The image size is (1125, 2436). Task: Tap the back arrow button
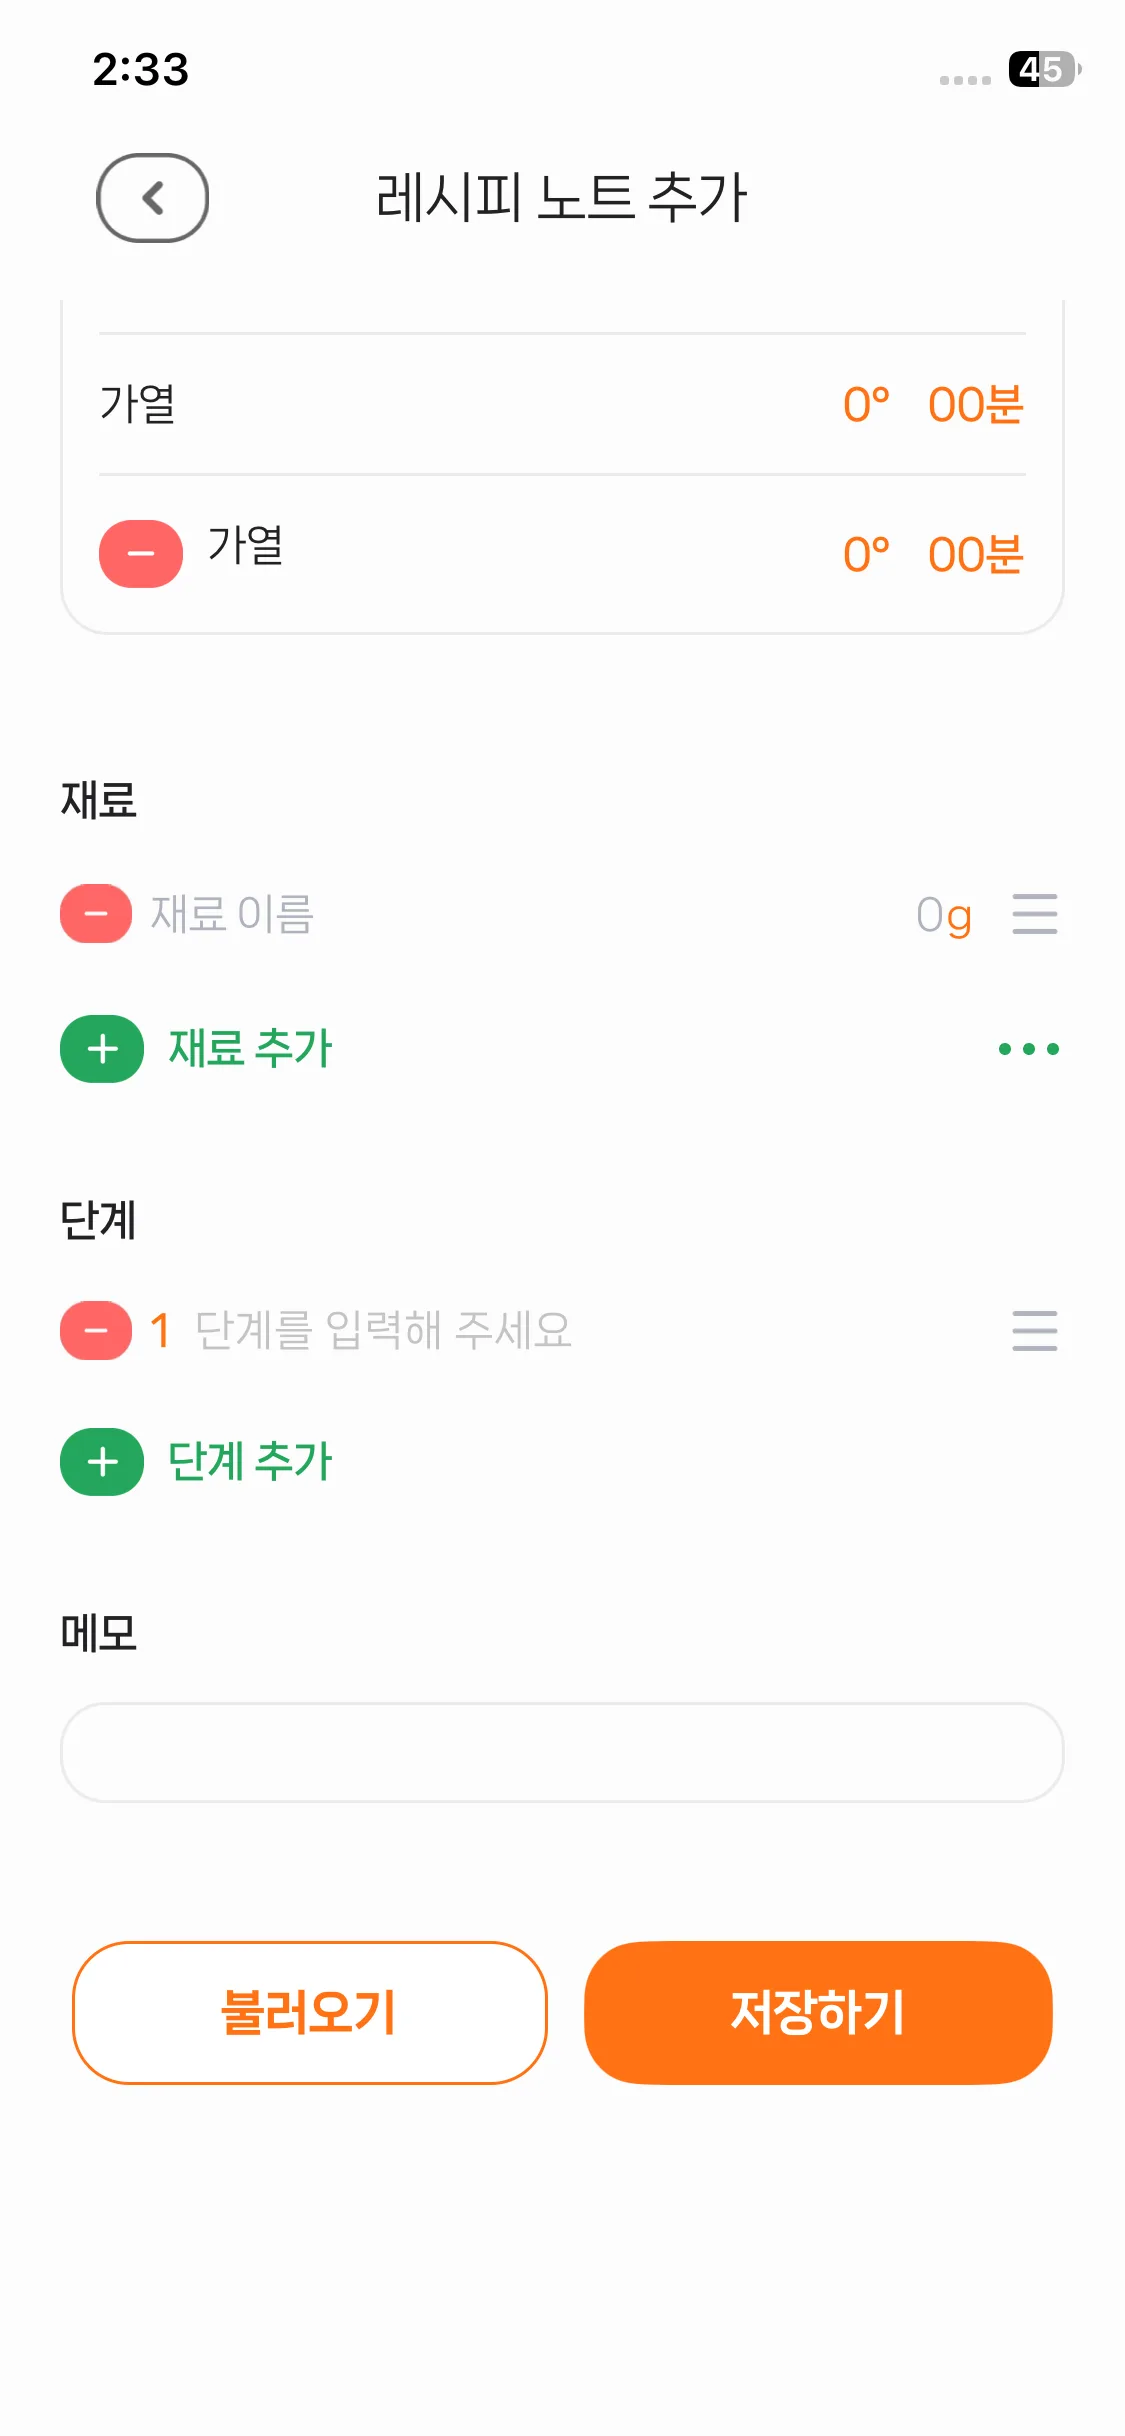coord(152,198)
